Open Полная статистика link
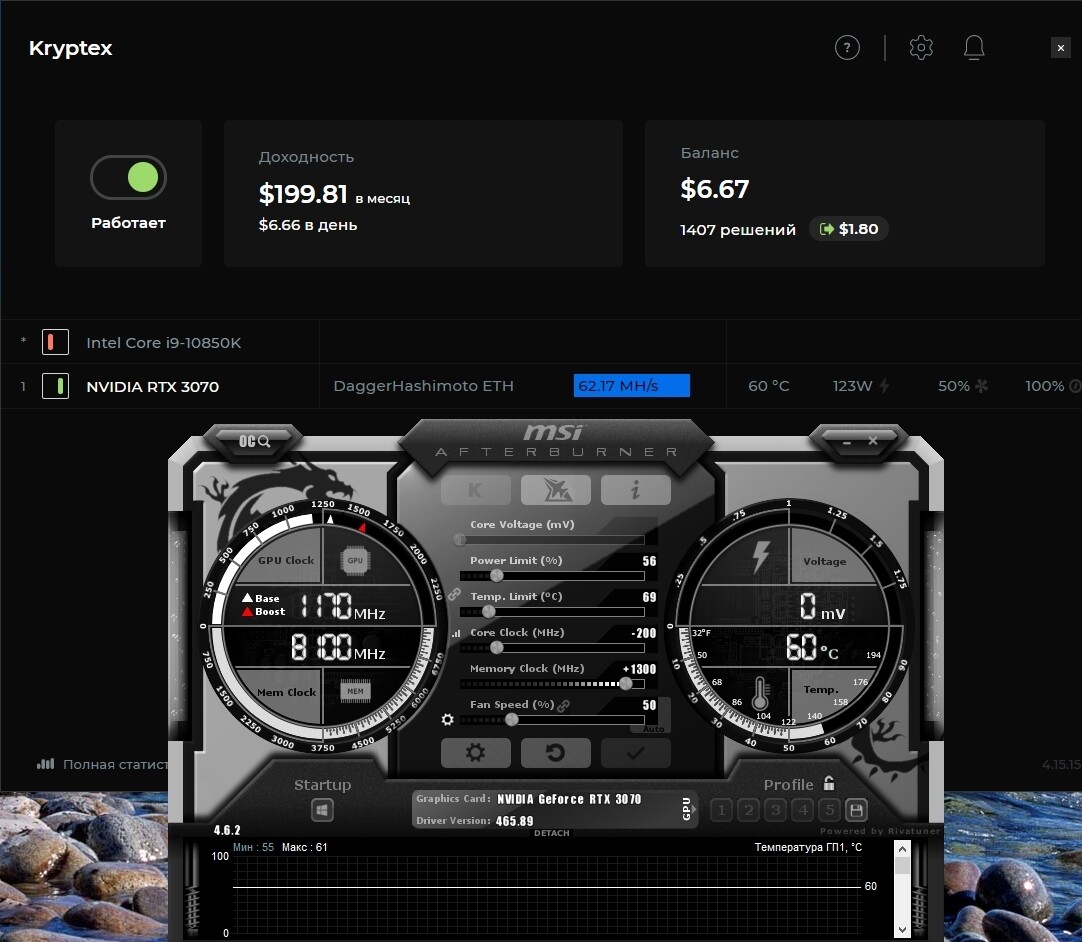 tap(102, 764)
